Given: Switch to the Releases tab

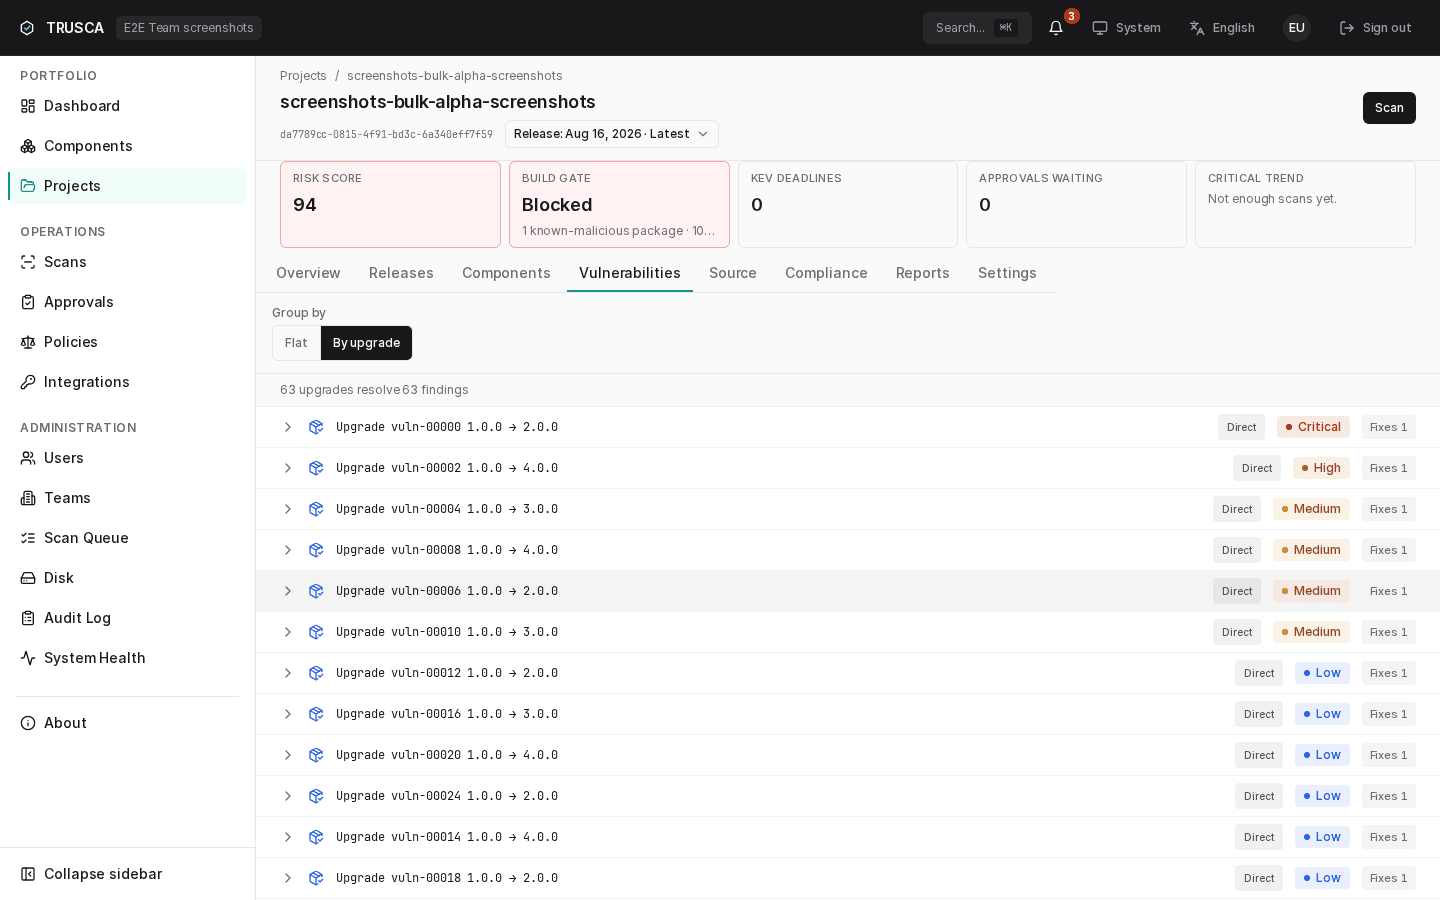Looking at the screenshot, I should pyautogui.click(x=401, y=273).
